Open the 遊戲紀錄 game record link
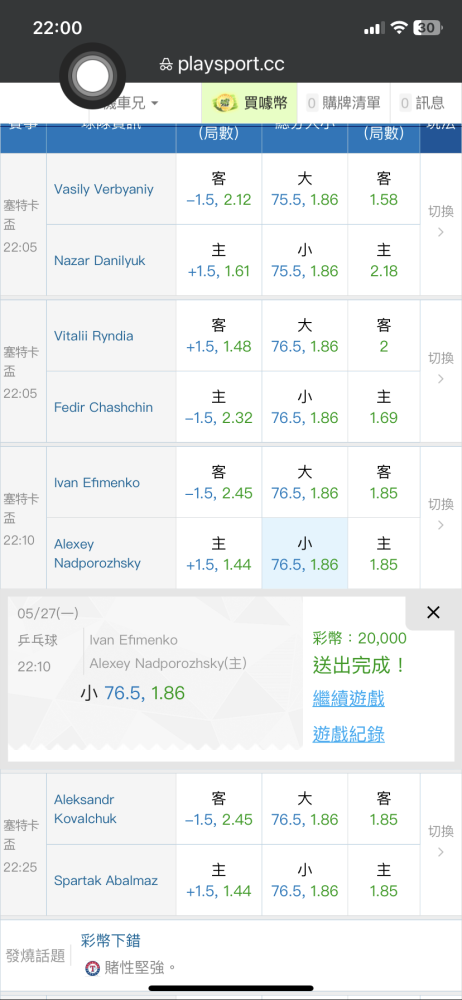Viewport: 462px width, 1000px height. [x=348, y=735]
